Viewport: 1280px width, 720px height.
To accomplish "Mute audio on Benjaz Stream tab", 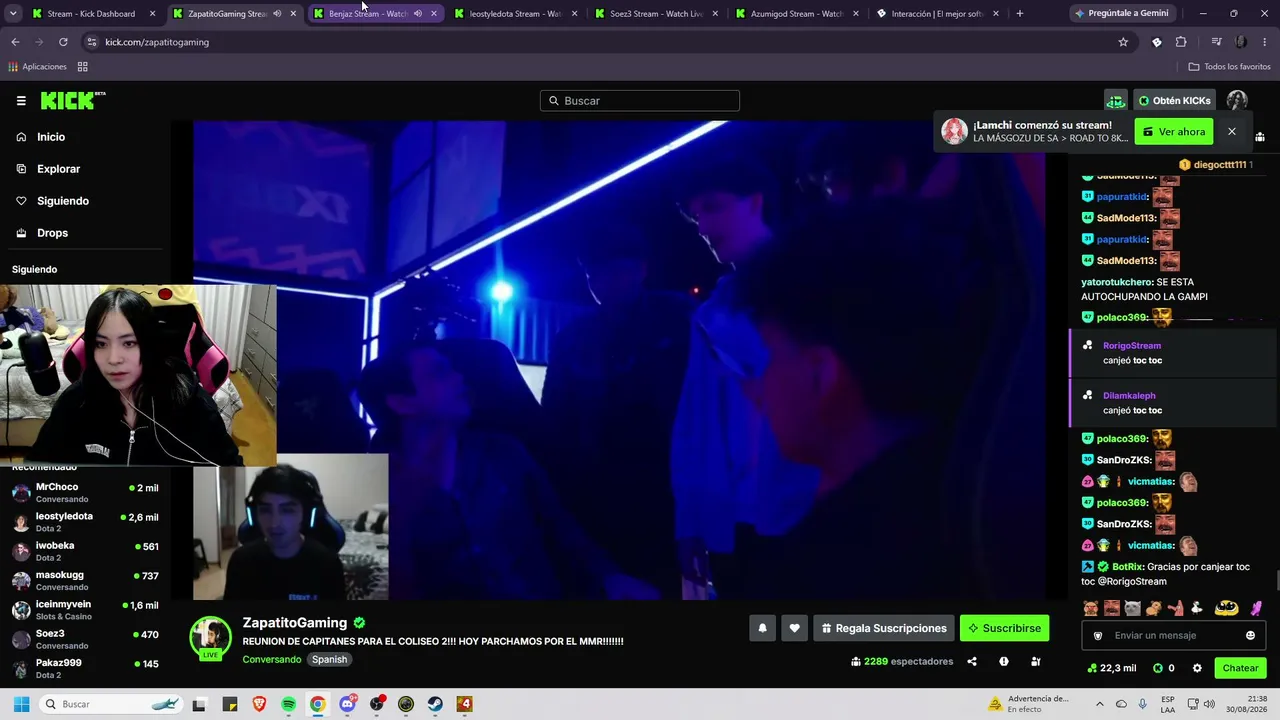I will 418,14.
